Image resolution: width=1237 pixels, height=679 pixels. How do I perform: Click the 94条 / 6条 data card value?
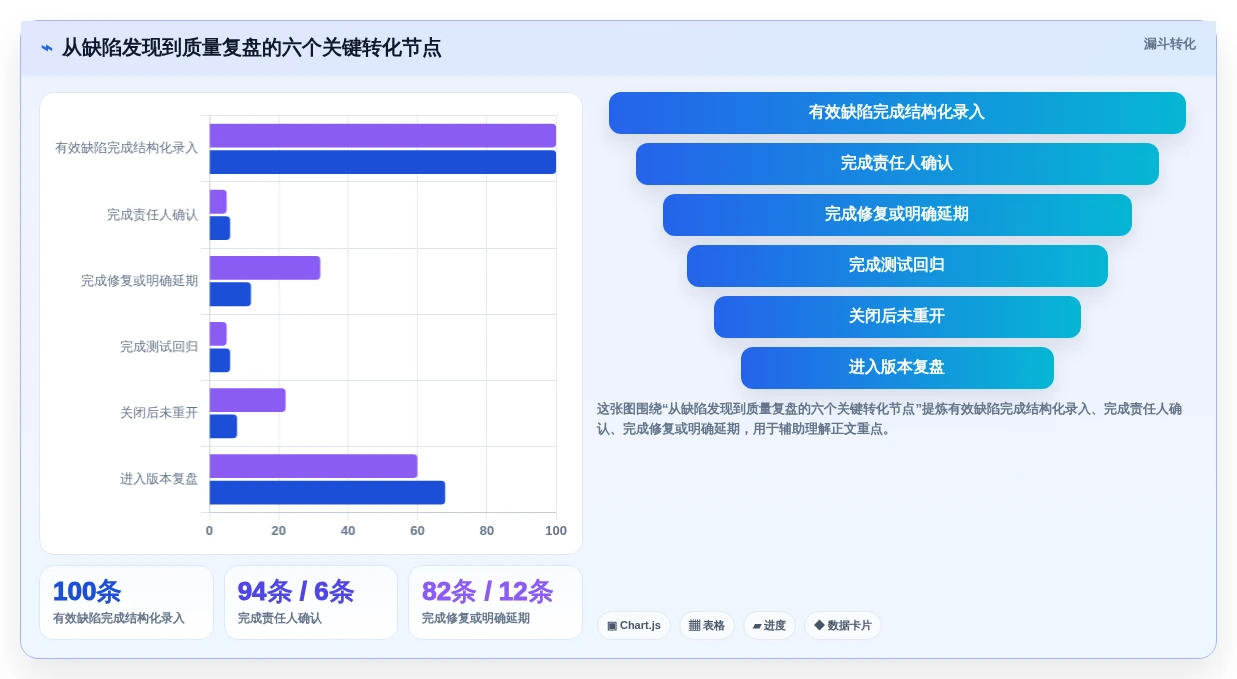[296, 591]
